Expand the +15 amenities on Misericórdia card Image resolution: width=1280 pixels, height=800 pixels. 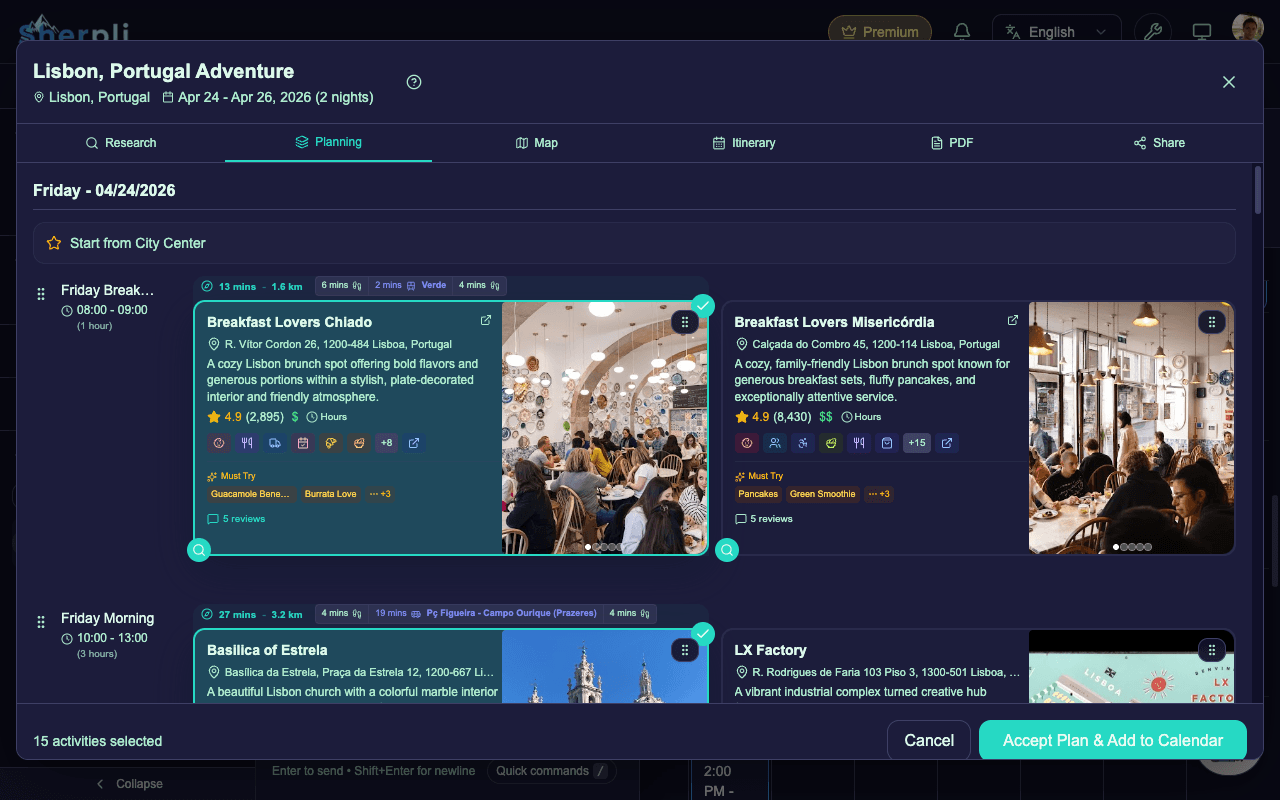916,443
